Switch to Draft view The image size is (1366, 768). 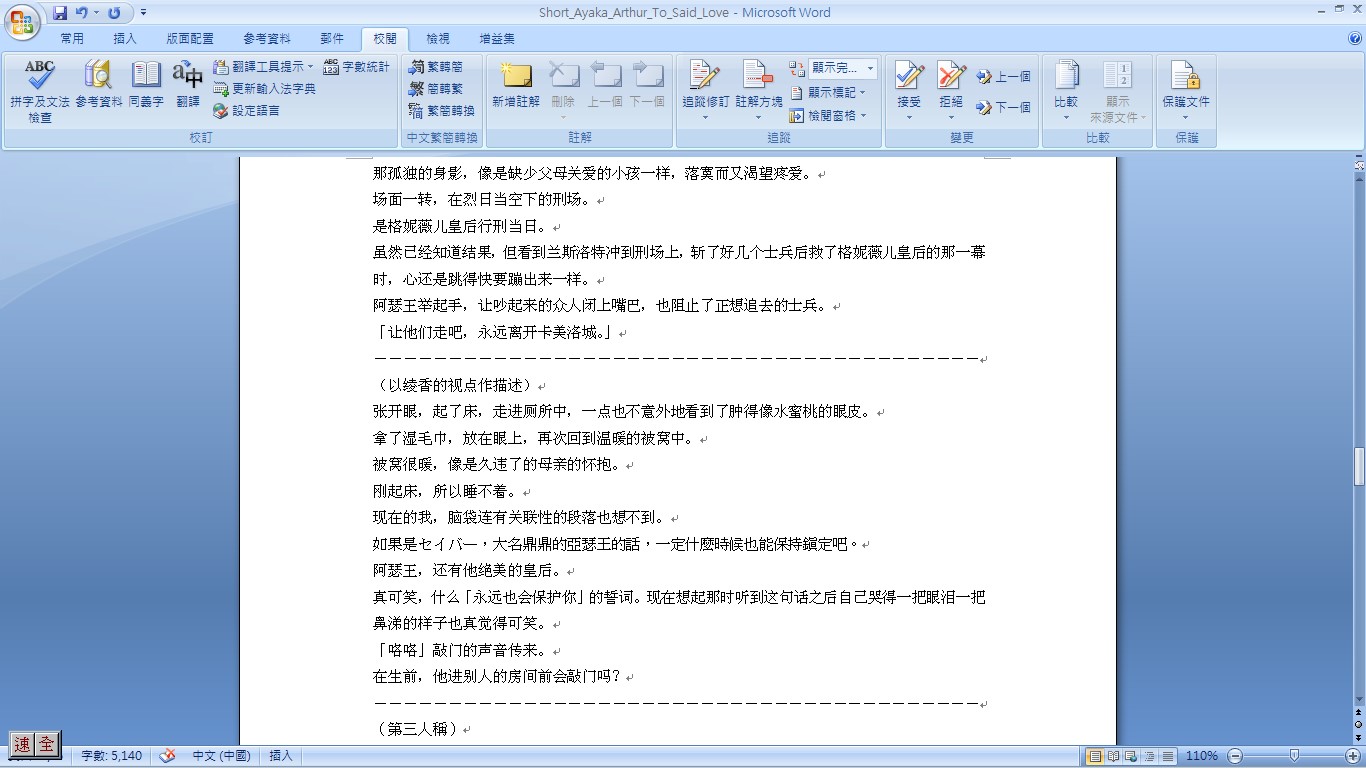[1166, 756]
